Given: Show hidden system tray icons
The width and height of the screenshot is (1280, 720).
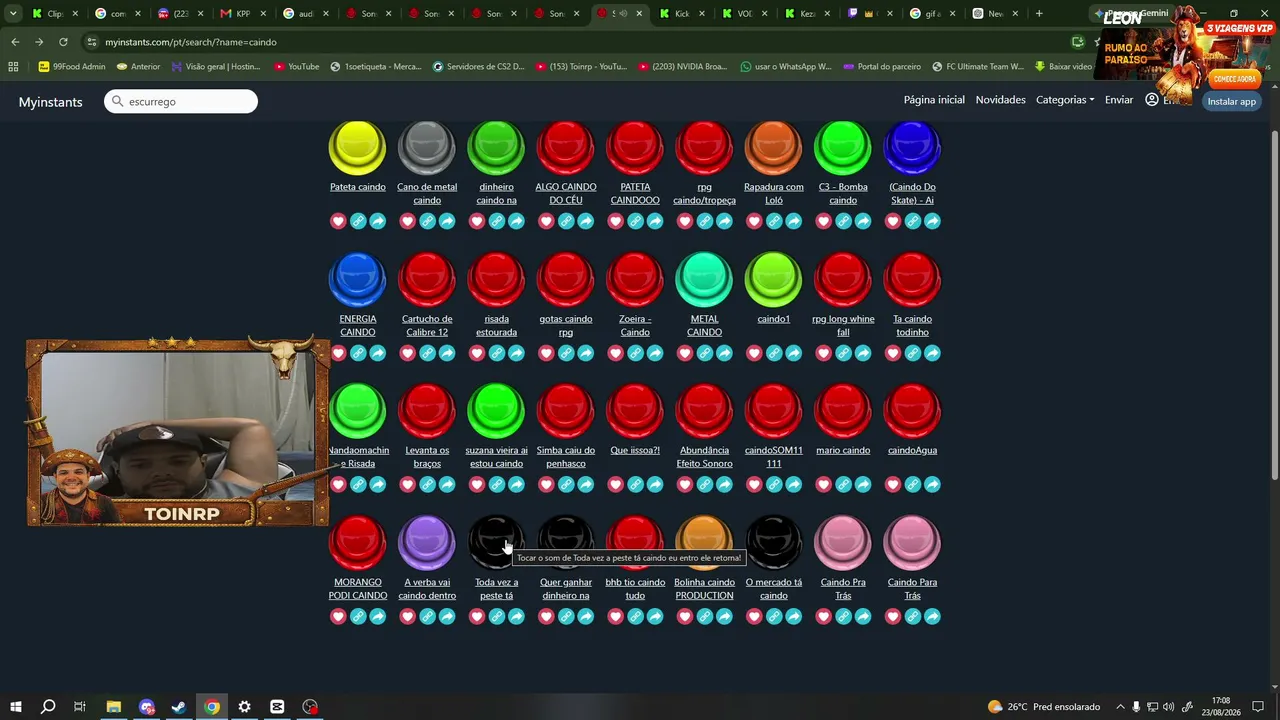Looking at the screenshot, I should tap(1120, 707).
